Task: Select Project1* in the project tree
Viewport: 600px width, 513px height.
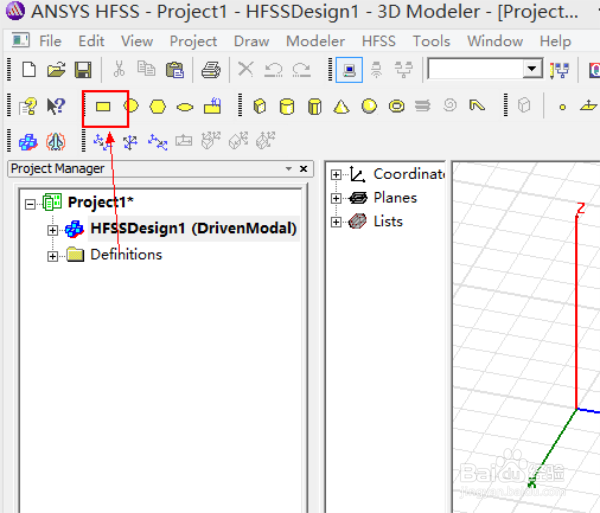Action: (100, 202)
